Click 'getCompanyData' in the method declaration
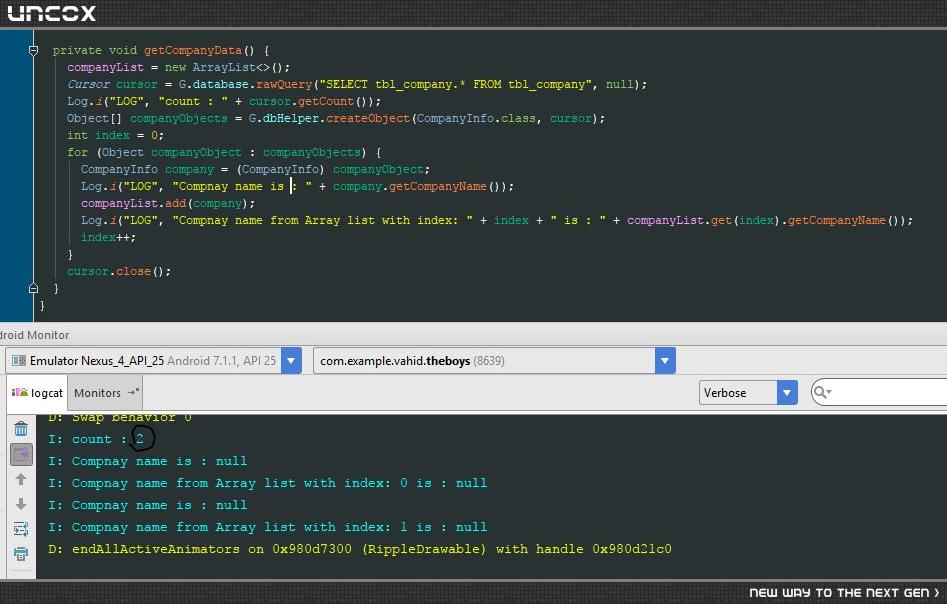Viewport: 947px width, 604px height. (193, 50)
